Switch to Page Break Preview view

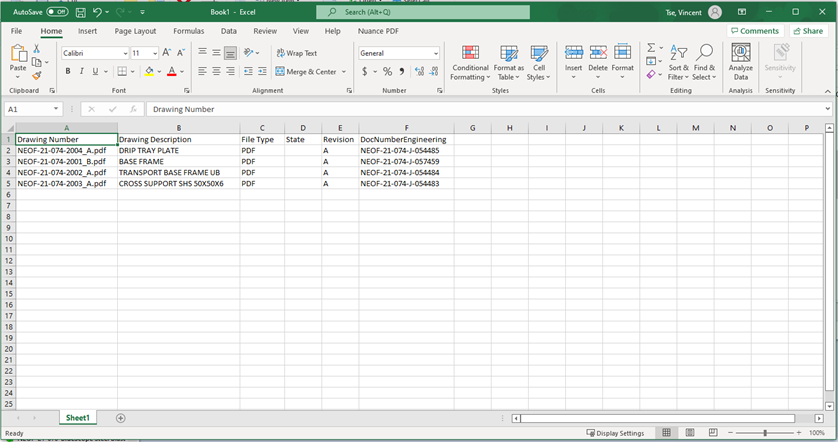(713, 432)
